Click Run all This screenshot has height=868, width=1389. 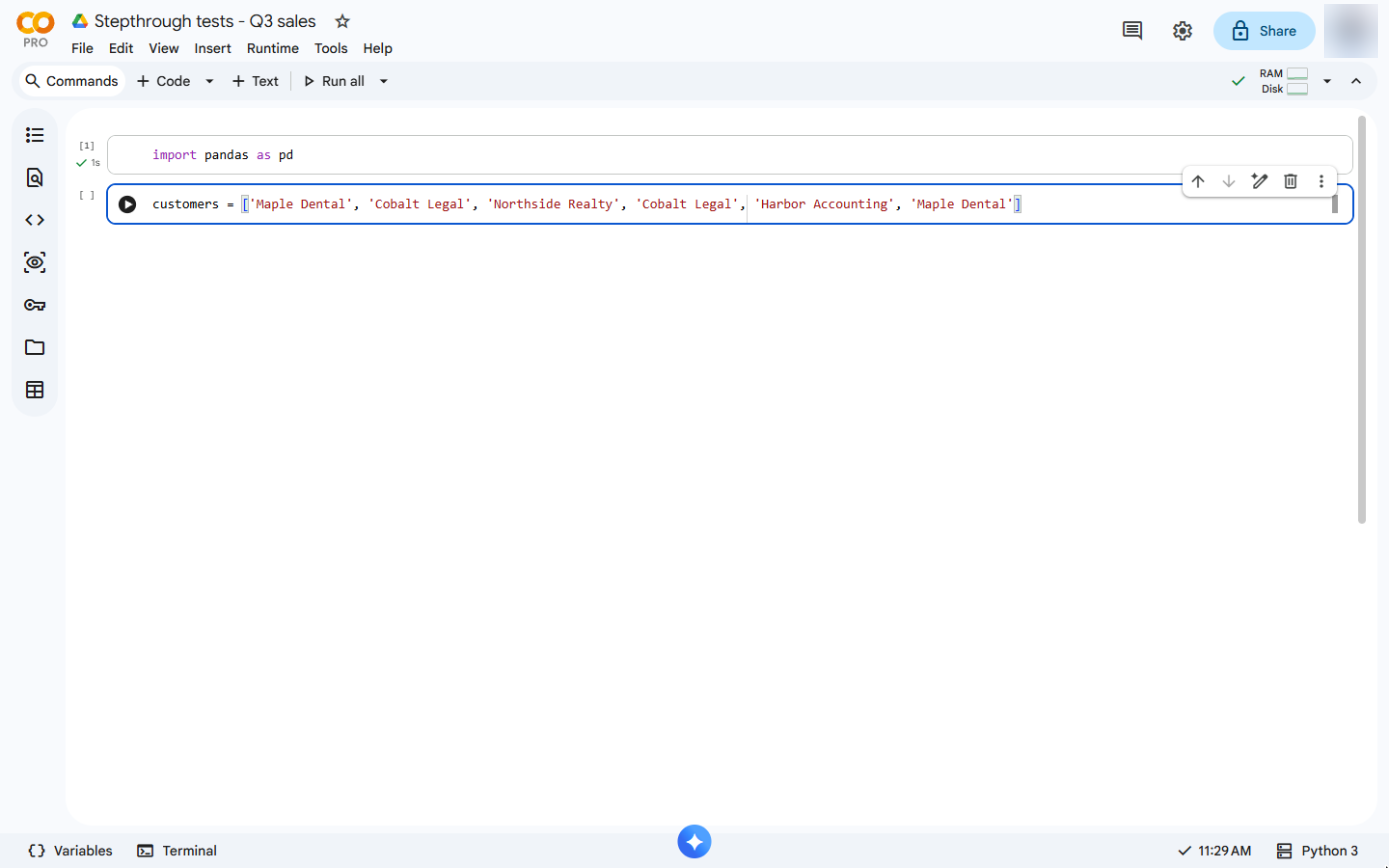click(335, 81)
